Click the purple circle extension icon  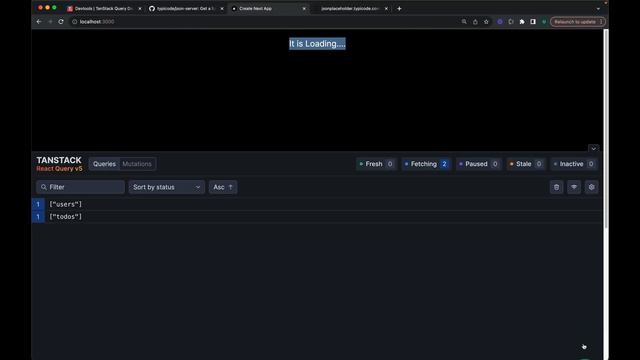click(500, 22)
